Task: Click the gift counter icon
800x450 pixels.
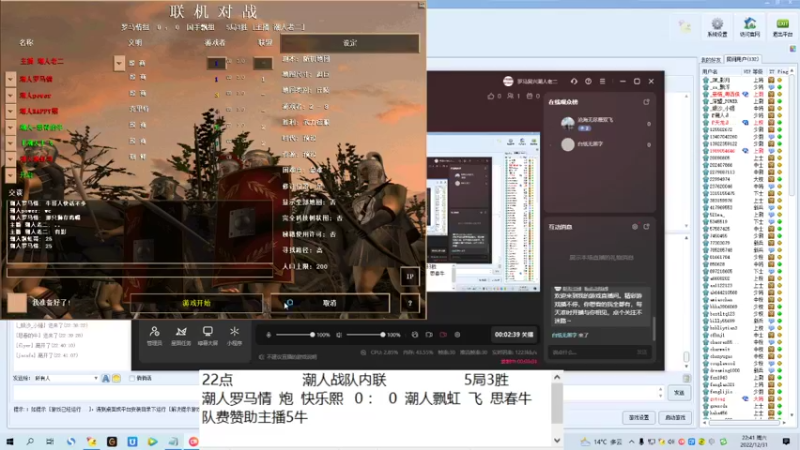Action: pos(530,96)
